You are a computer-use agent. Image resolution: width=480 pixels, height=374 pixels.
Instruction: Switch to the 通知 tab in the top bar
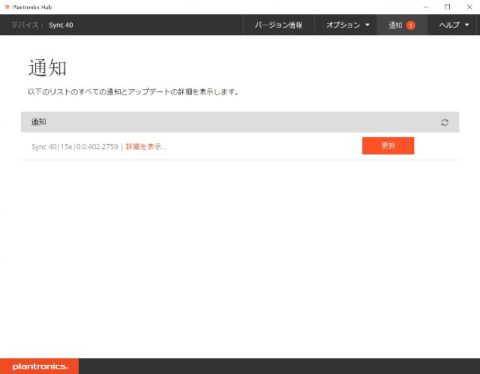pos(402,25)
